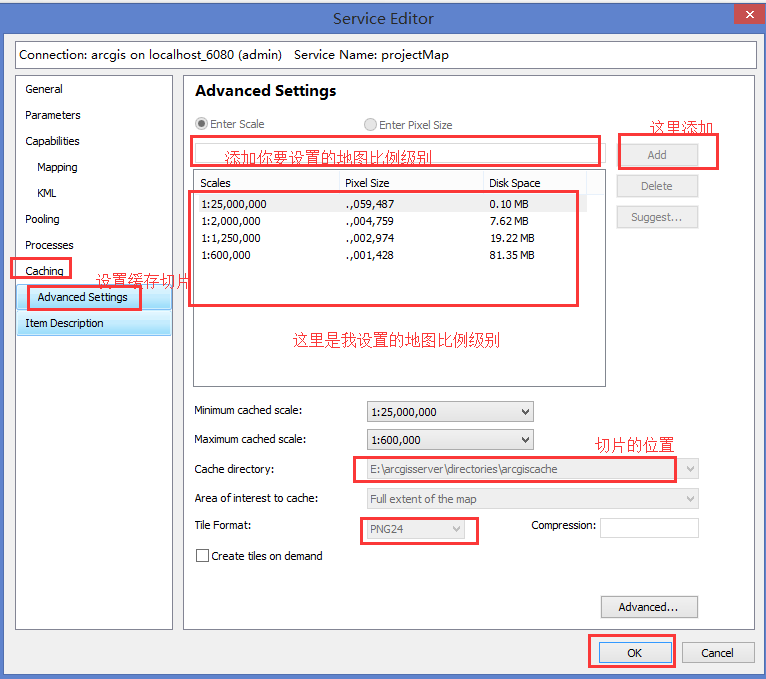
Task: Open the Processes page
Action: 49,245
